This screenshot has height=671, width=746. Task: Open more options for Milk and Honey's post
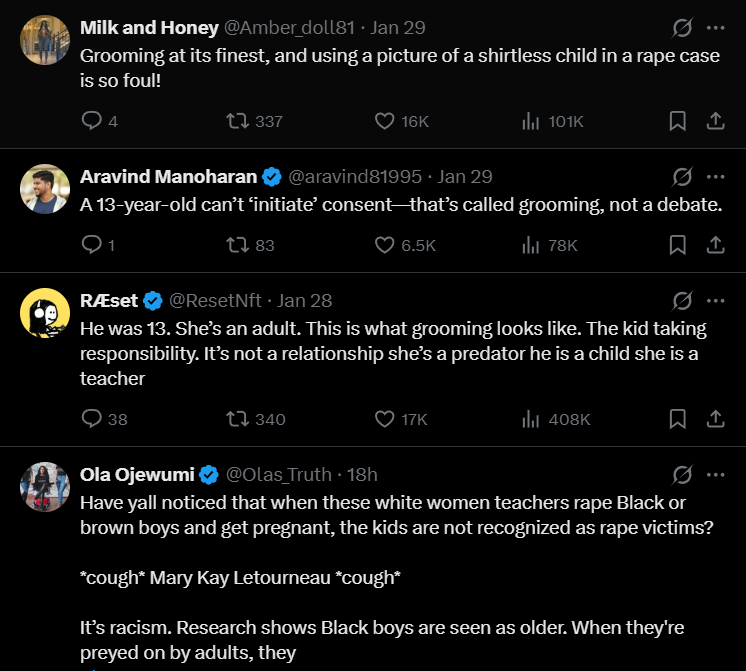pyautogui.click(x=715, y=28)
